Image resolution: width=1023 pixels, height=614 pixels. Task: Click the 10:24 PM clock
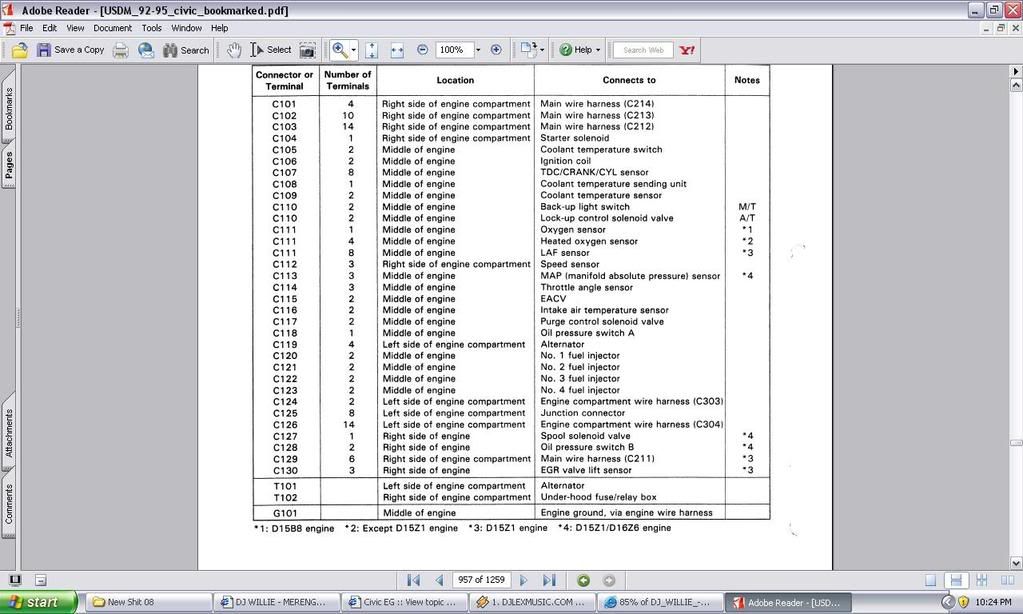[x=993, y=602]
